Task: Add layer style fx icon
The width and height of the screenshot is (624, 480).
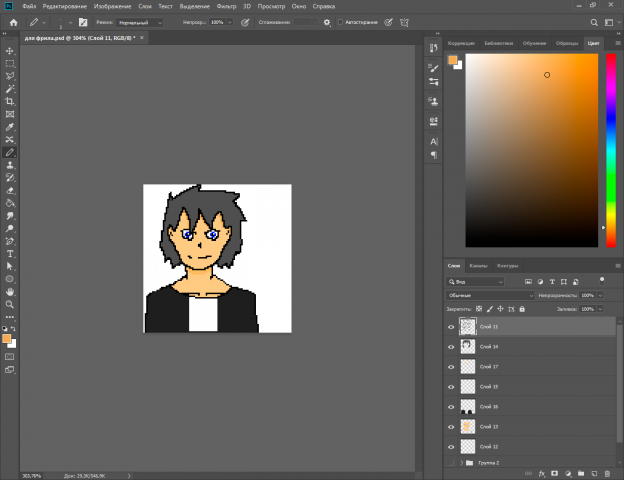Action: point(542,474)
